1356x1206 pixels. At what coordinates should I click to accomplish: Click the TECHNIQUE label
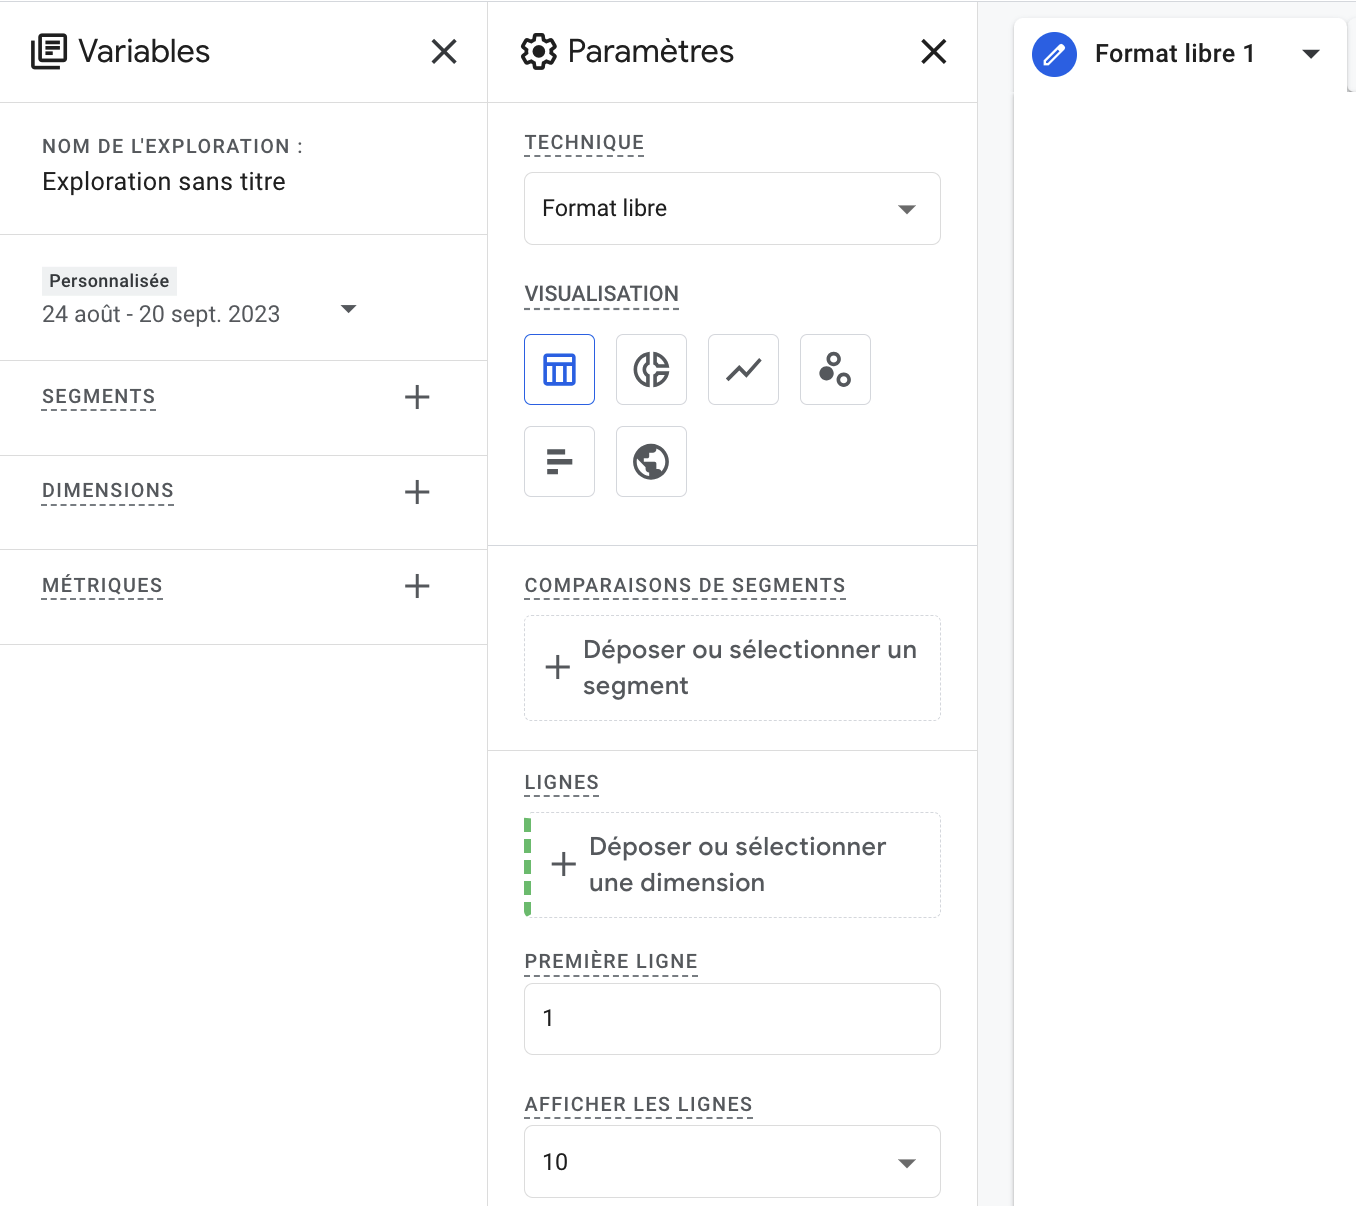pos(584,143)
